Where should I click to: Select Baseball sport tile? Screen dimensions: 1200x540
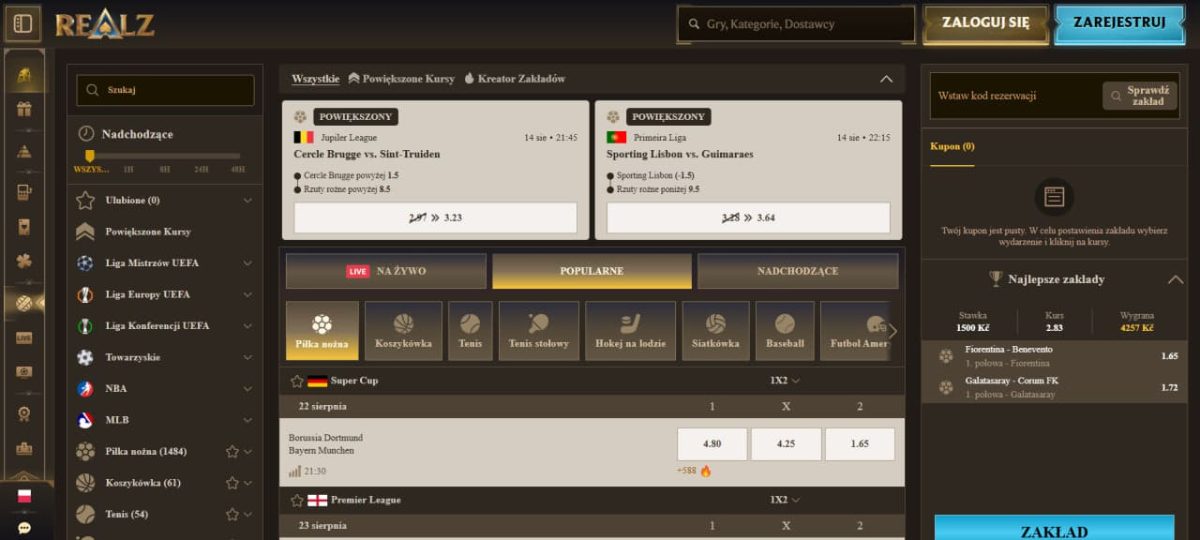(785, 331)
